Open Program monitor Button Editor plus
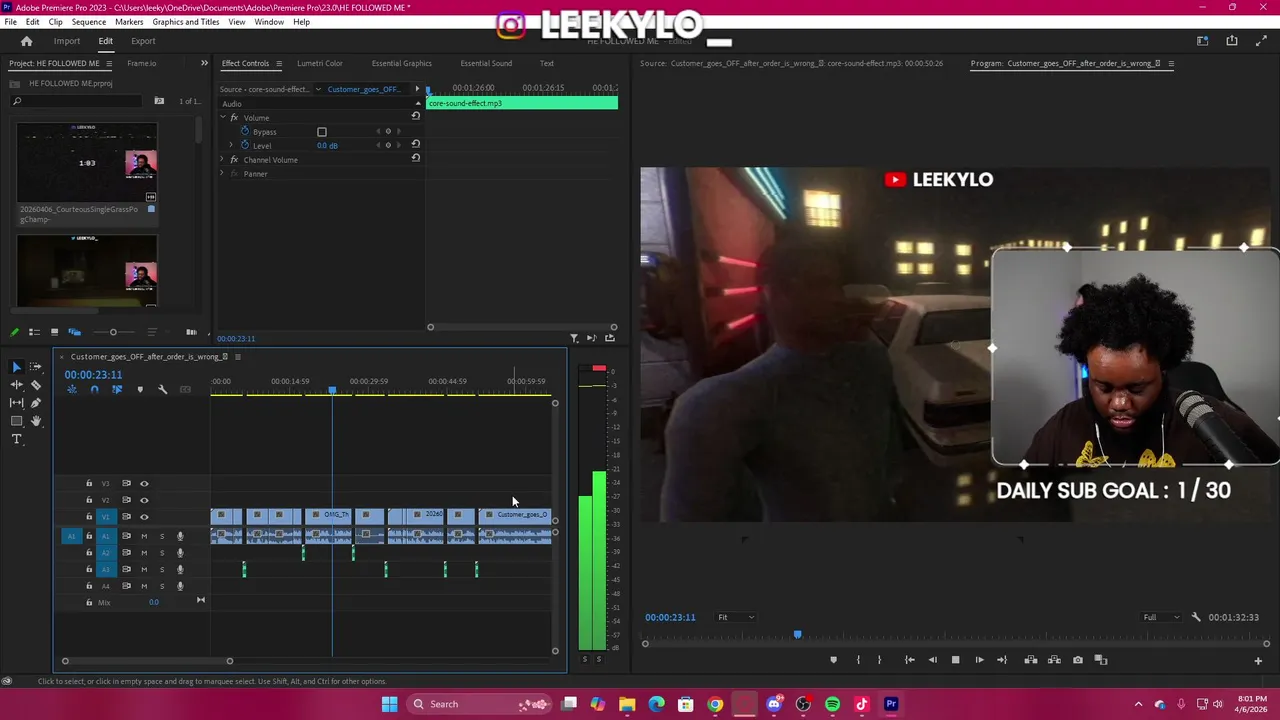 point(1258,660)
